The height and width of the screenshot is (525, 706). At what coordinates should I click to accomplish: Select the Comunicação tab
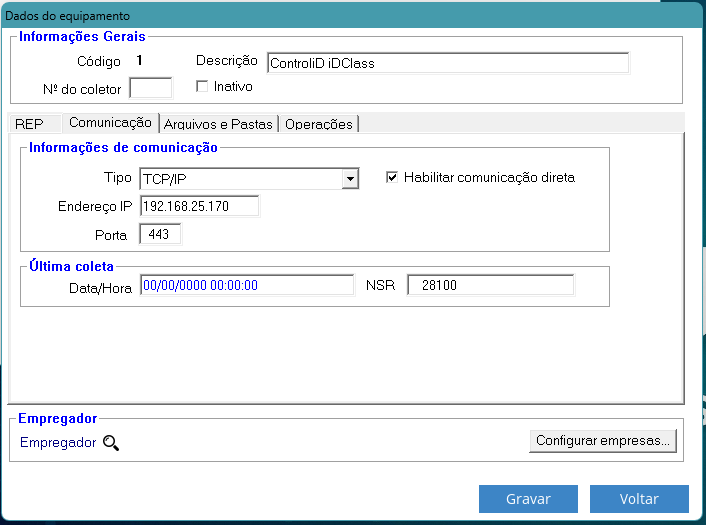pyautogui.click(x=109, y=123)
